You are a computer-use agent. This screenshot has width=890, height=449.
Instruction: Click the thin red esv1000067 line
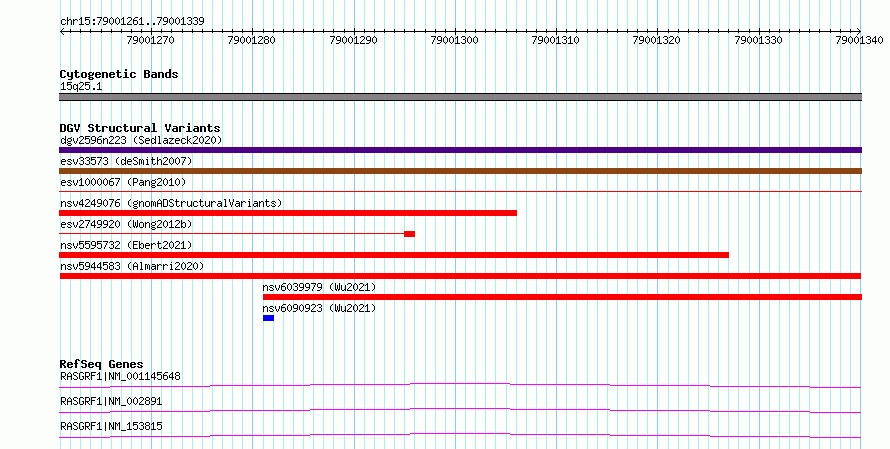(460, 192)
